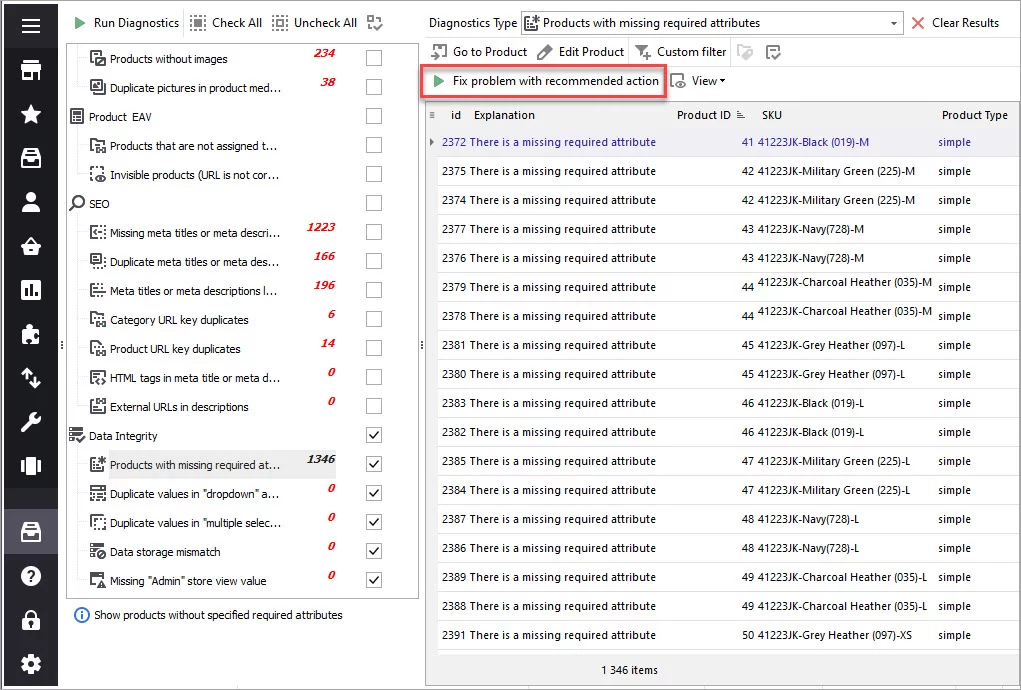Select Duplicate meta titles diagnostic item
The width and height of the screenshot is (1021, 690).
tap(194, 262)
